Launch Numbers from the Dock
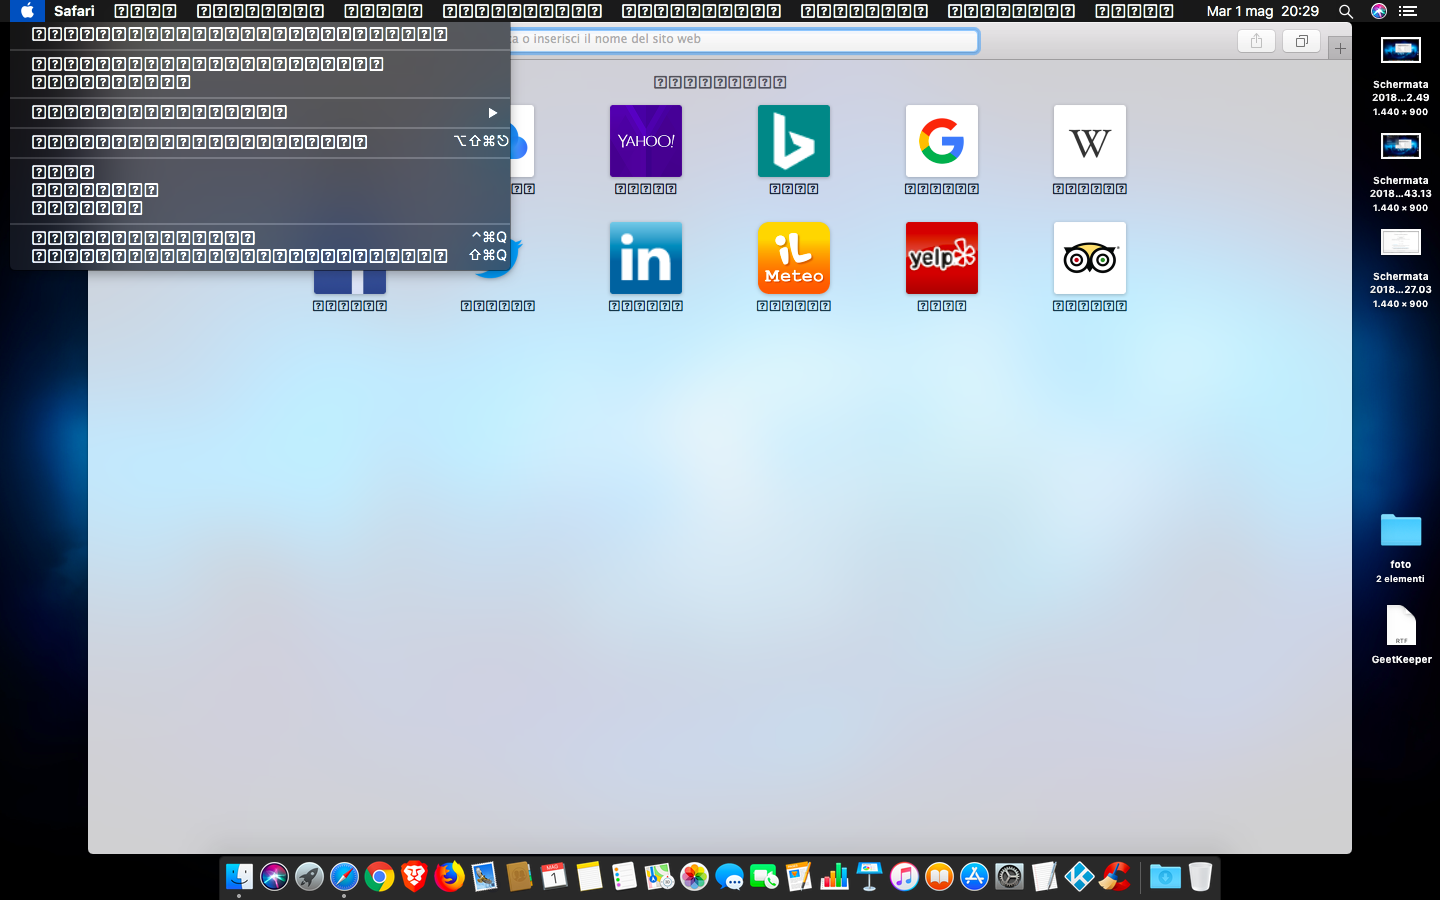The height and width of the screenshot is (900, 1440). [x=834, y=877]
